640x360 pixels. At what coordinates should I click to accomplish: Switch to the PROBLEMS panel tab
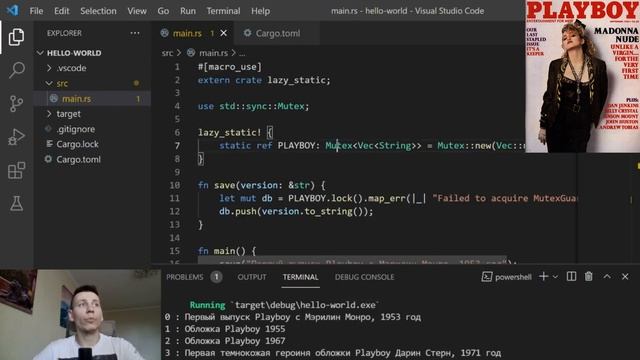pyautogui.click(x=184, y=277)
